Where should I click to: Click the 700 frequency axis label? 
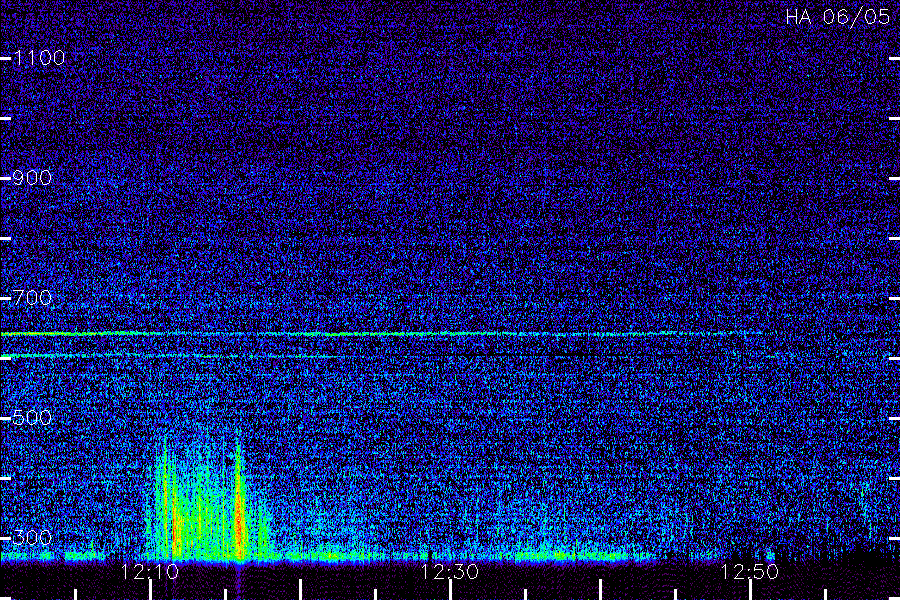[32, 298]
